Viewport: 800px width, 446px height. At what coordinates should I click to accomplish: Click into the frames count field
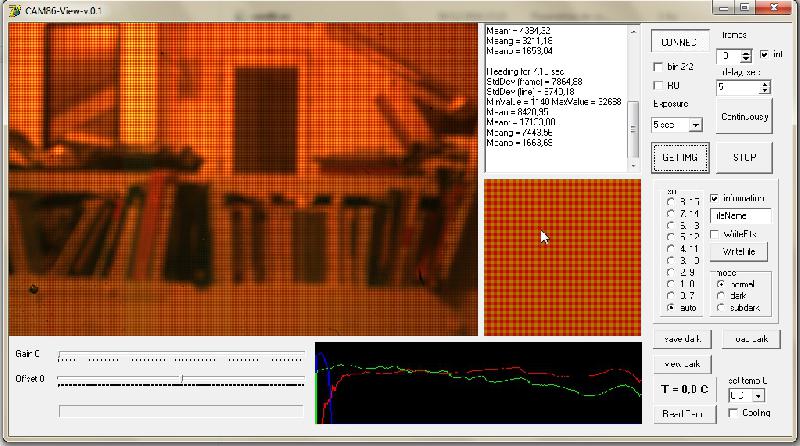coord(729,56)
